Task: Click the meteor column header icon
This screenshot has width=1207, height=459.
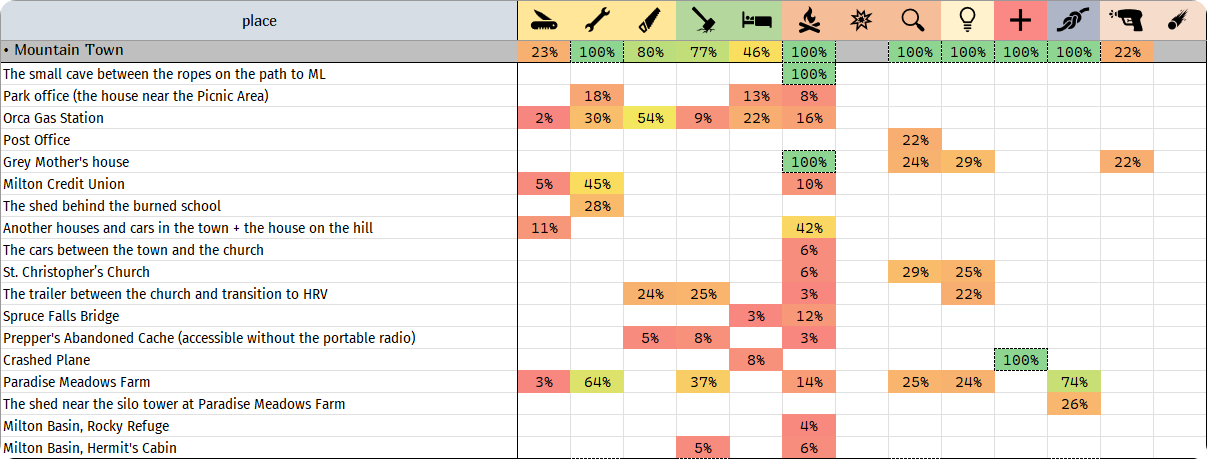Action: (1179, 20)
